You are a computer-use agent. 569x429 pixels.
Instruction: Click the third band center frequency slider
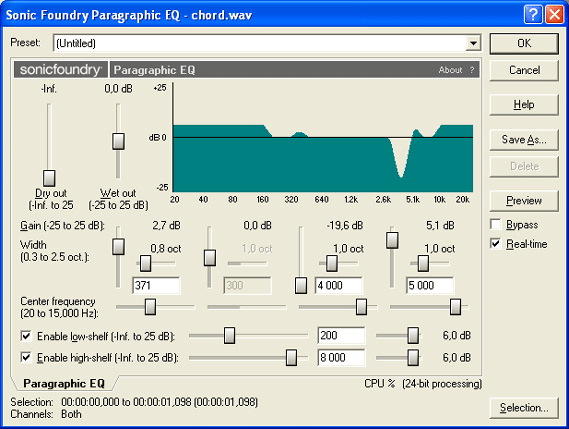tap(361, 307)
